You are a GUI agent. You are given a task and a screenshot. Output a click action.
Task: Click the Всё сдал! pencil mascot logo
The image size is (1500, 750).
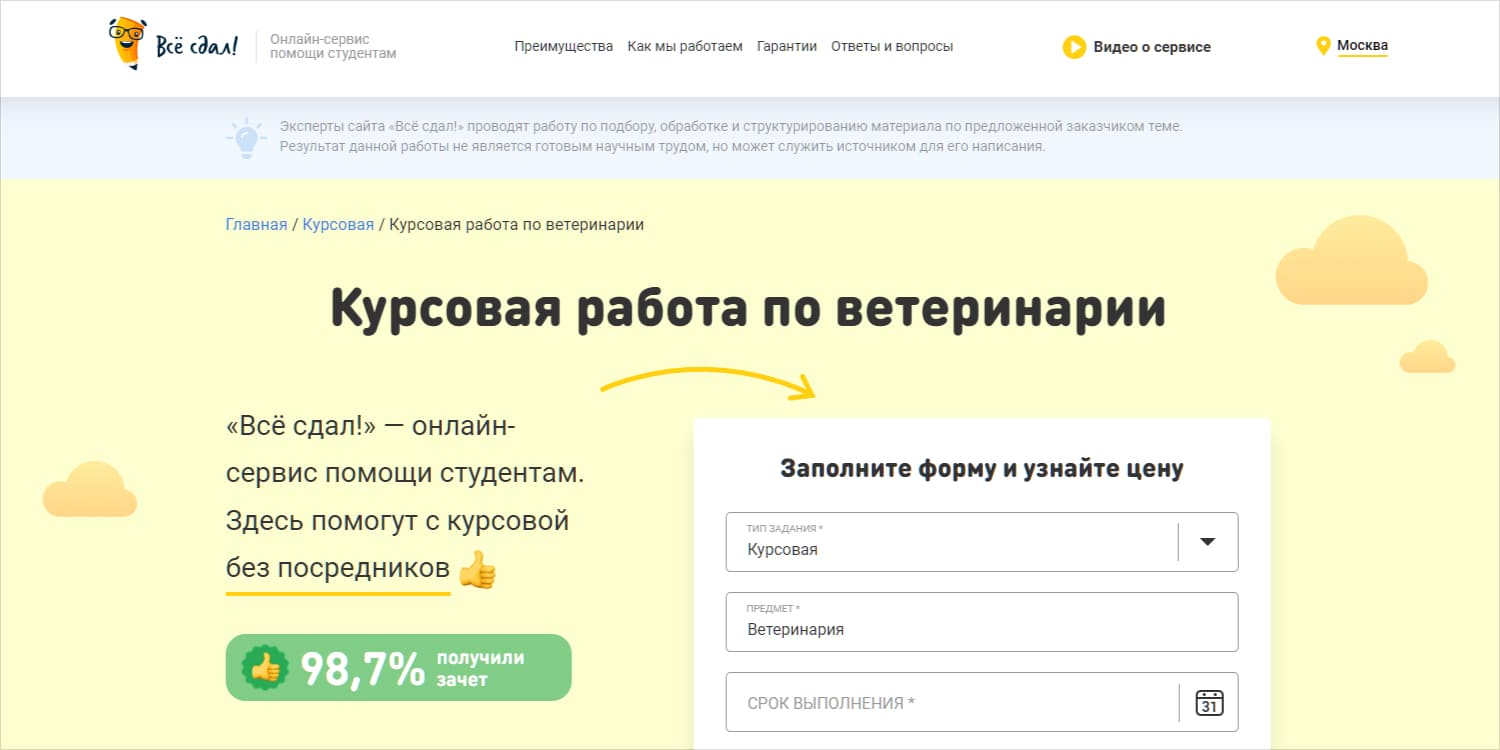pos(128,44)
